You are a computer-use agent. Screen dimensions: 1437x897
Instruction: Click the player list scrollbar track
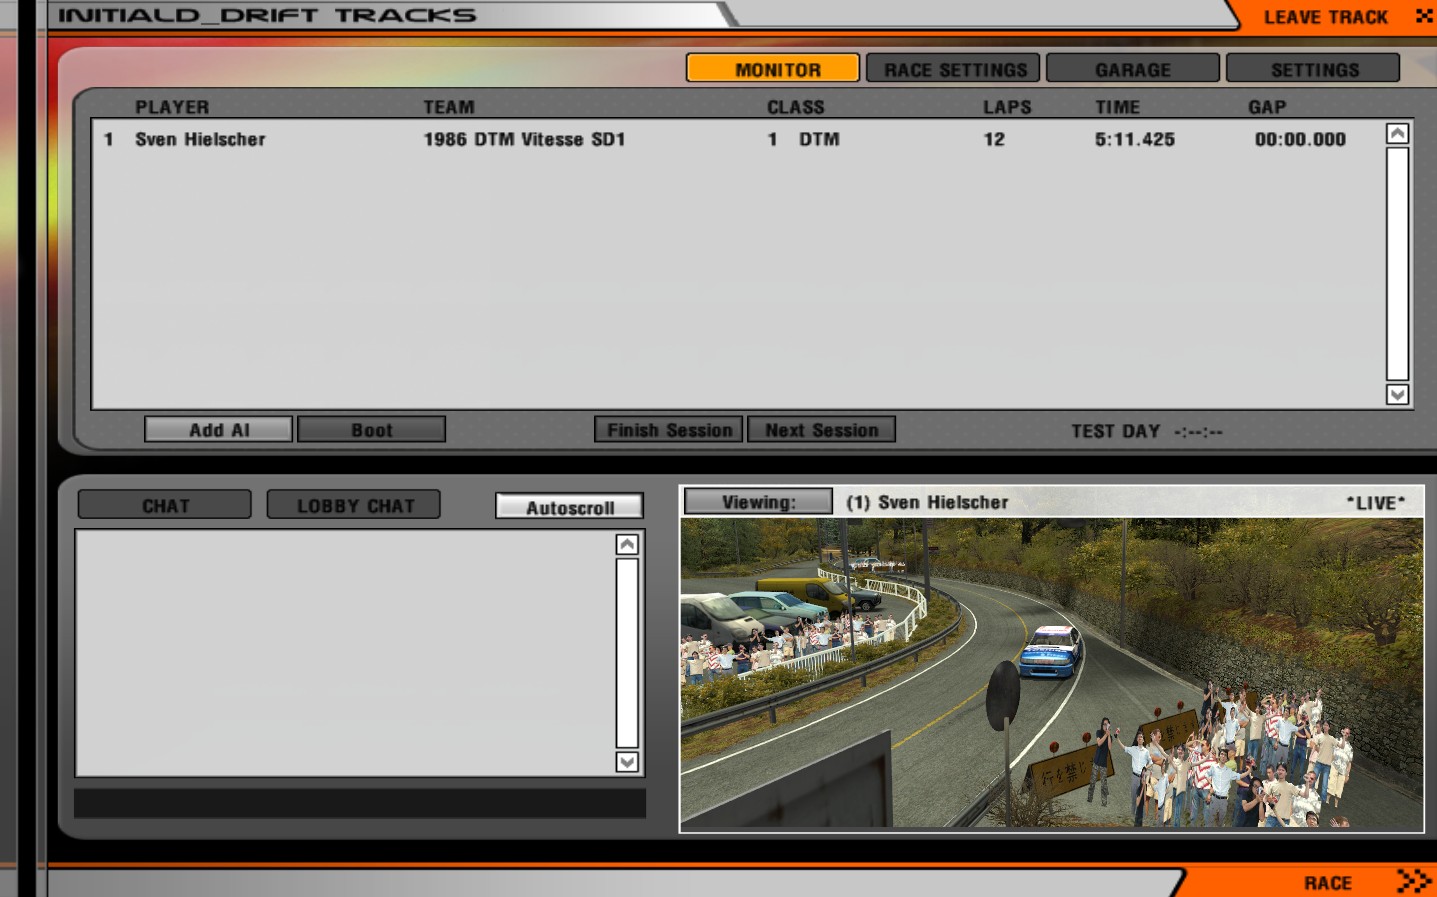click(x=1397, y=264)
